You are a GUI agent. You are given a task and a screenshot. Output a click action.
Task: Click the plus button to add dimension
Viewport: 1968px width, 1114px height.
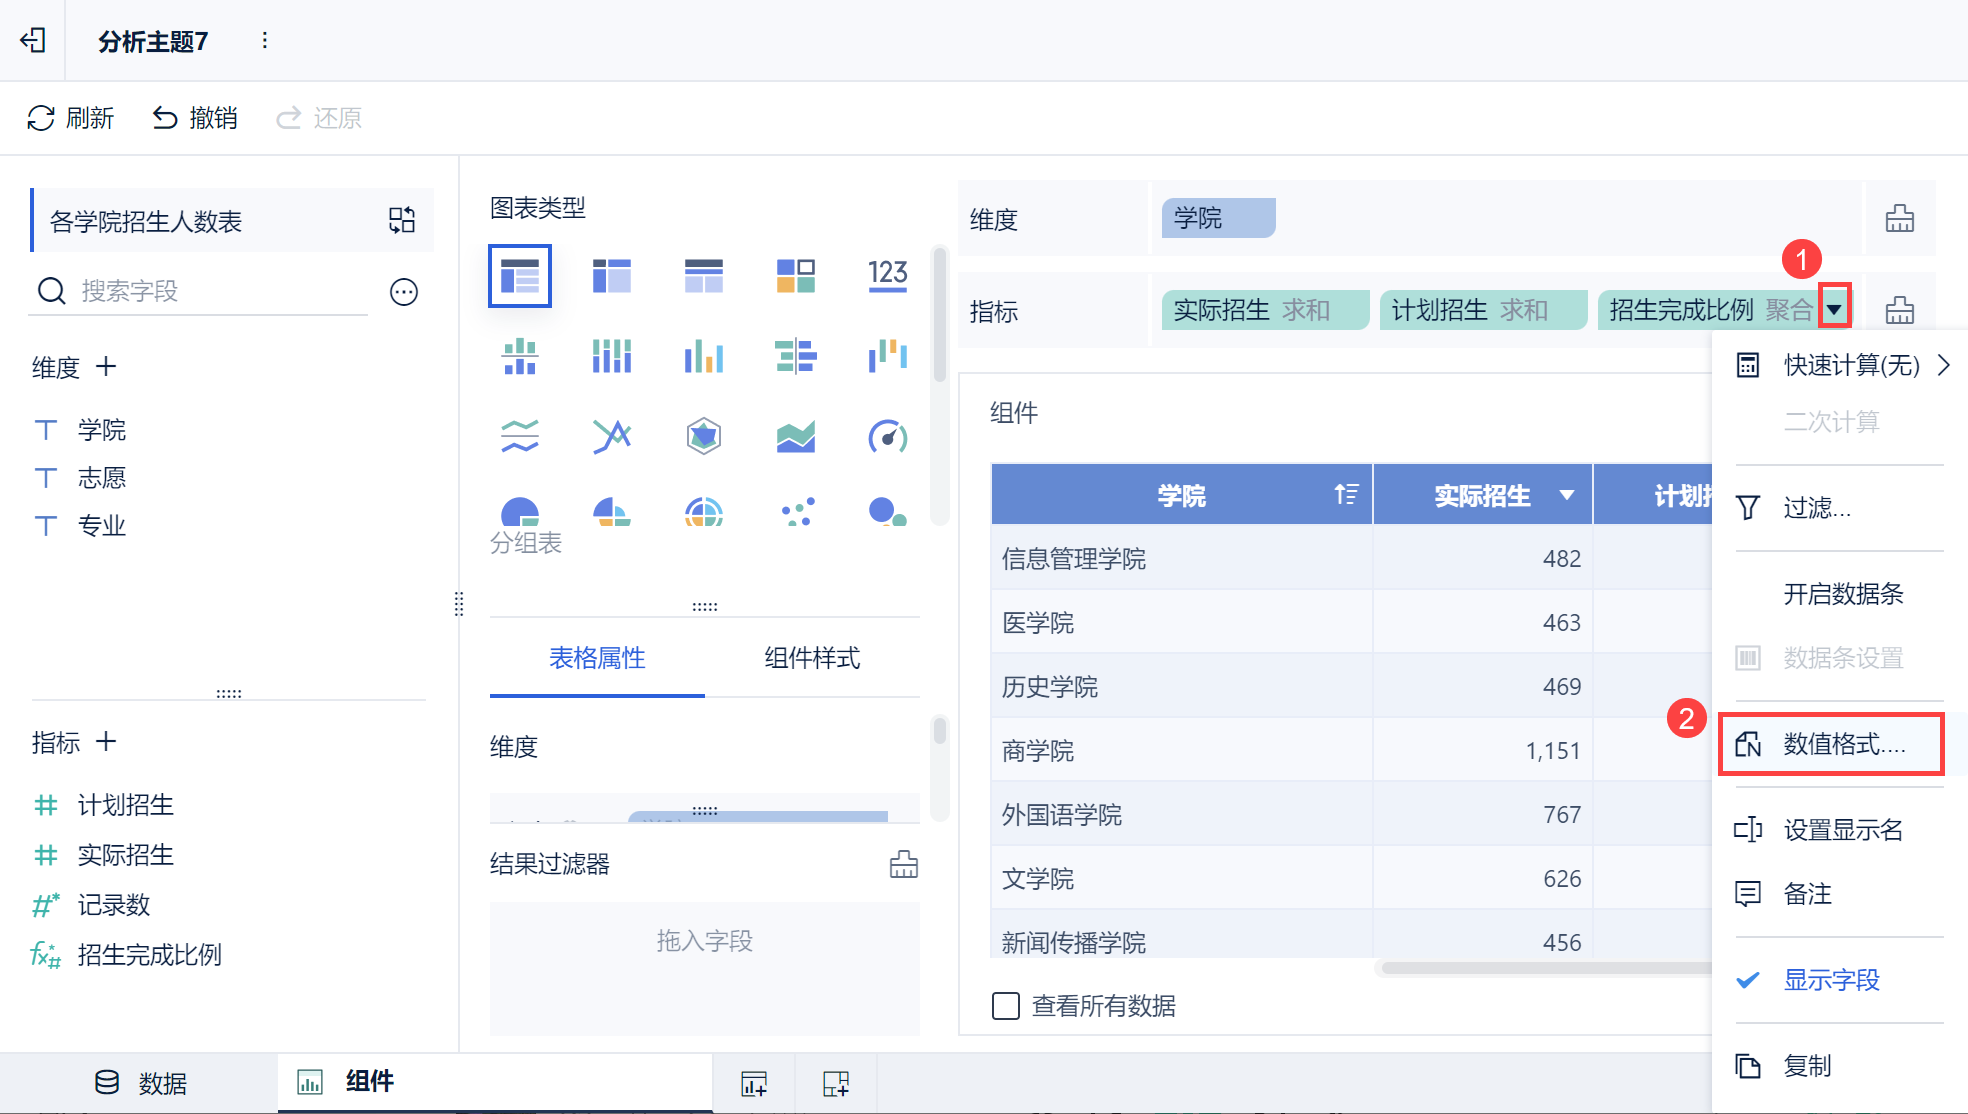pos(106,367)
